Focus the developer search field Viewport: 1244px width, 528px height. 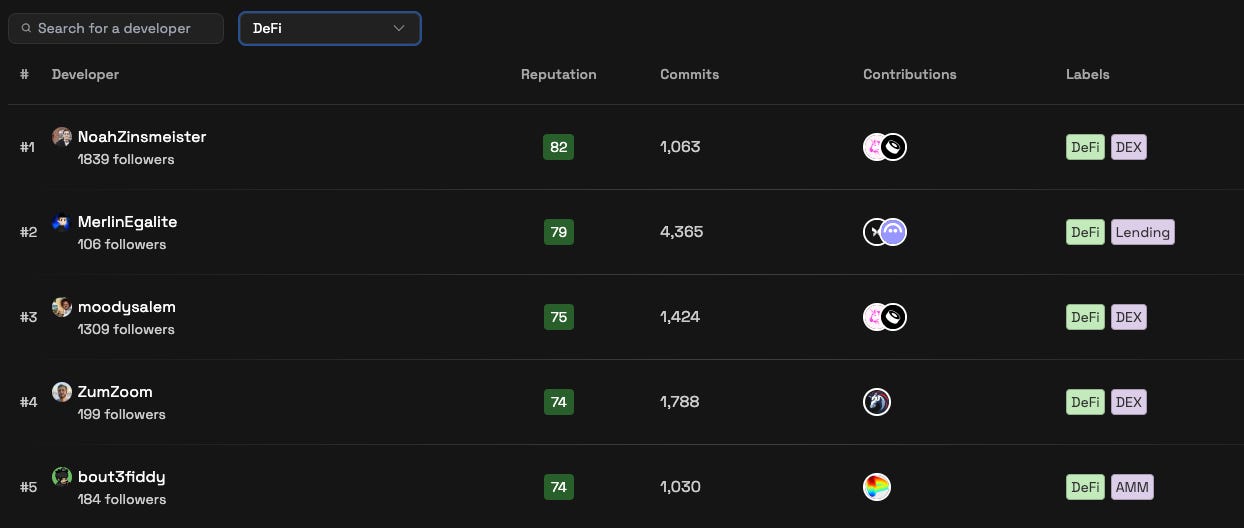click(x=124, y=28)
